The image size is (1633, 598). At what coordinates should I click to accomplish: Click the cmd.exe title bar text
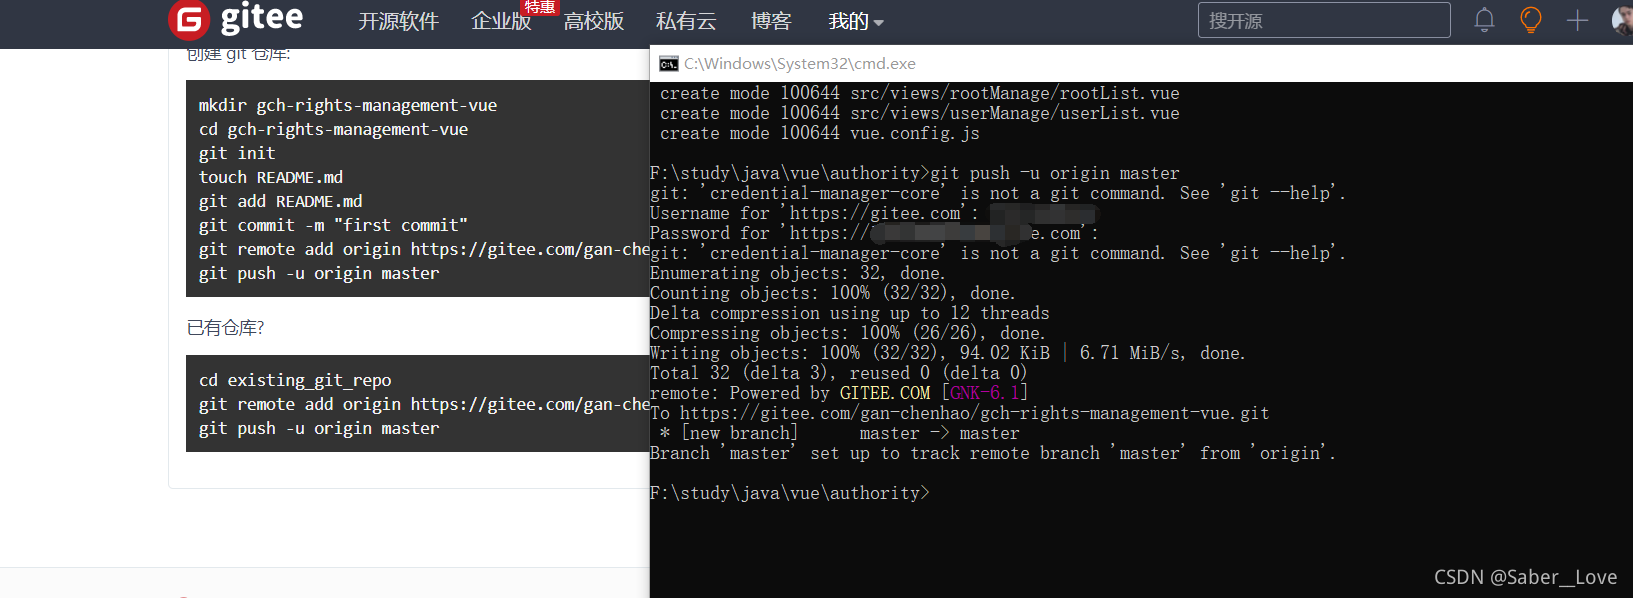(x=800, y=64)
